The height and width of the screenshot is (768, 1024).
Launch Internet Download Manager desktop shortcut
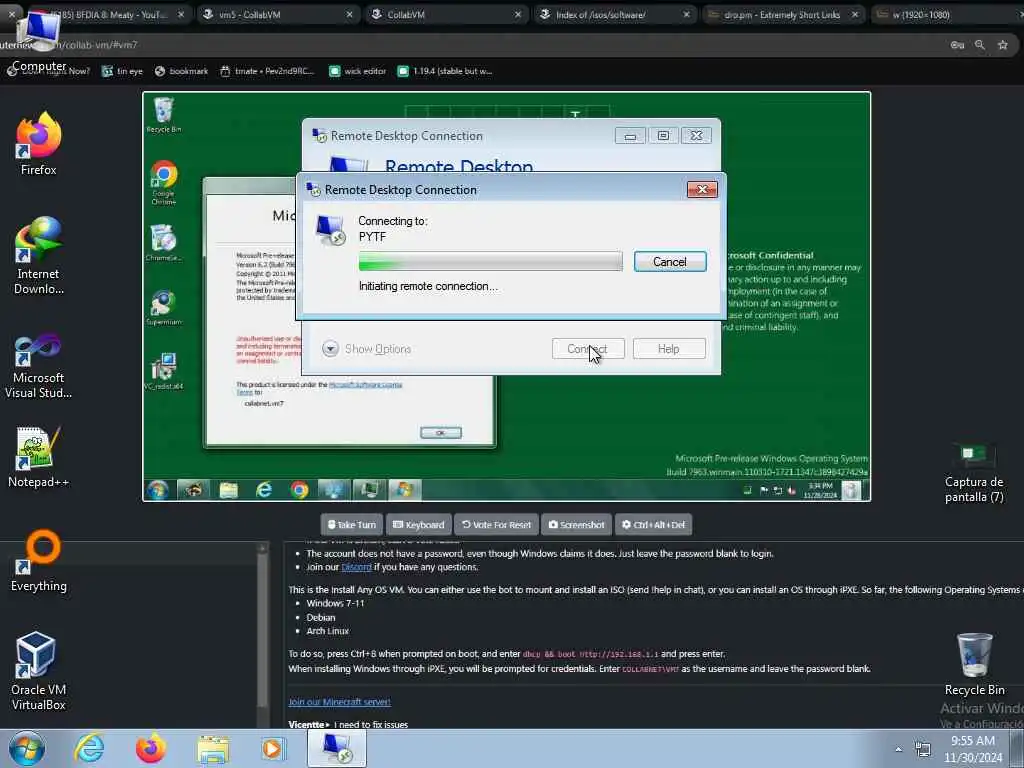coord(39,256)
